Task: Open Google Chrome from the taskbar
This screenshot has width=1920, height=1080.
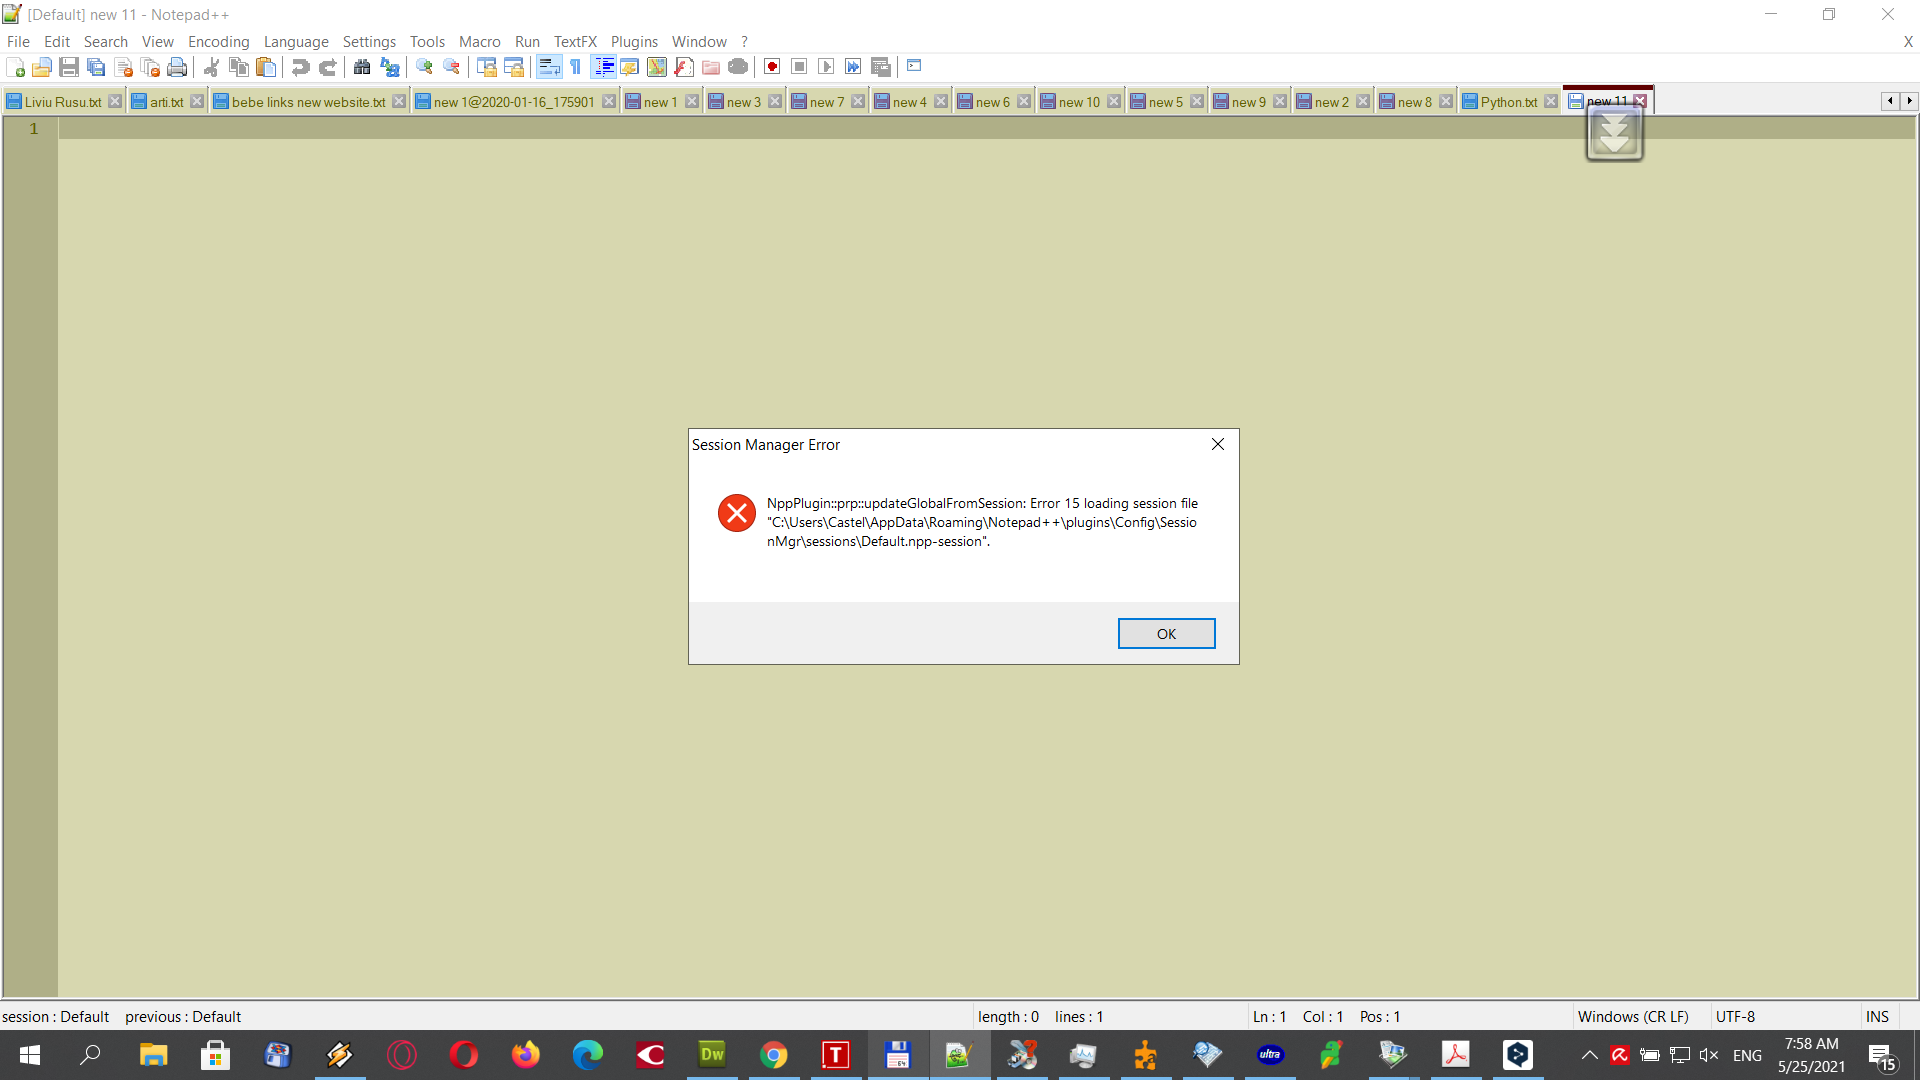Action: (773, 1055)
